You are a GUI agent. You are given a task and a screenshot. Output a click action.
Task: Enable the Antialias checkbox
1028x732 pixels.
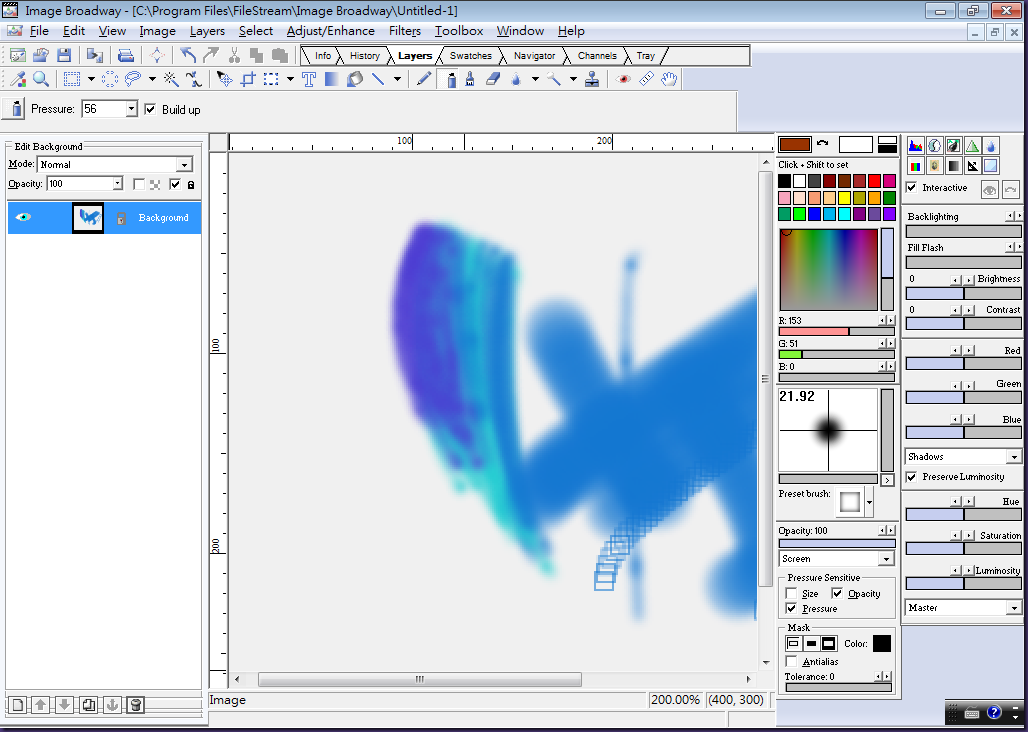click(x=791, y=661)
